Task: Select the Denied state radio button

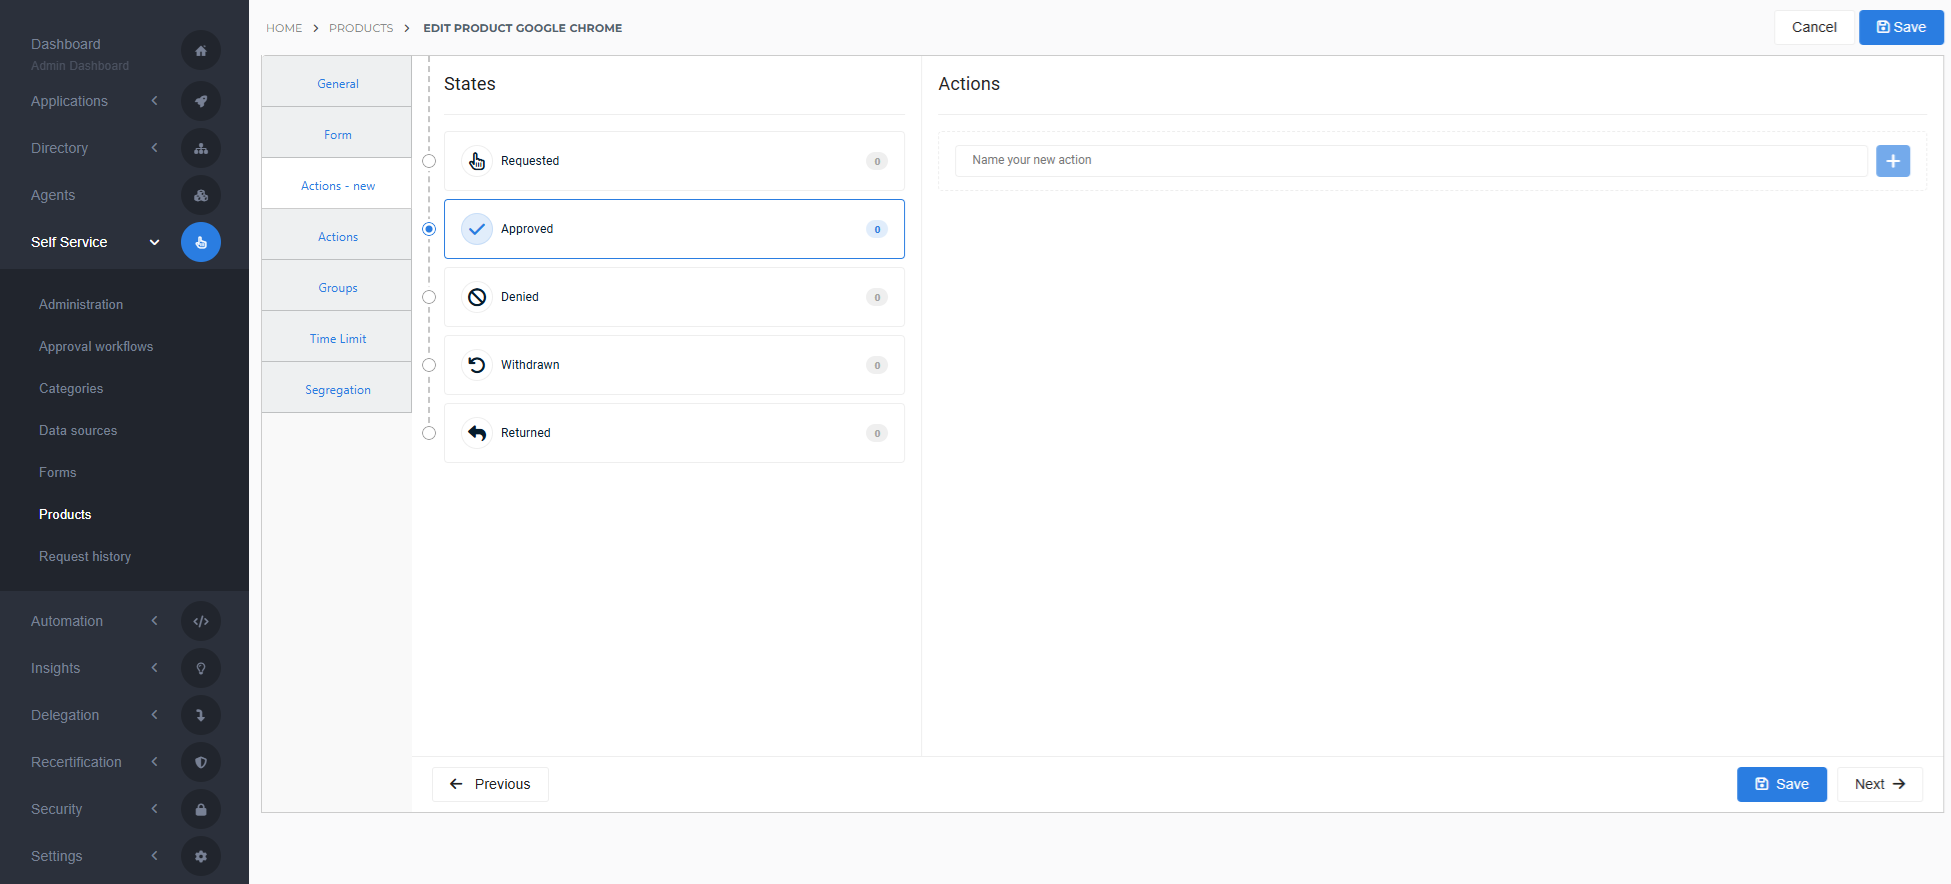Action: (429, 297)
